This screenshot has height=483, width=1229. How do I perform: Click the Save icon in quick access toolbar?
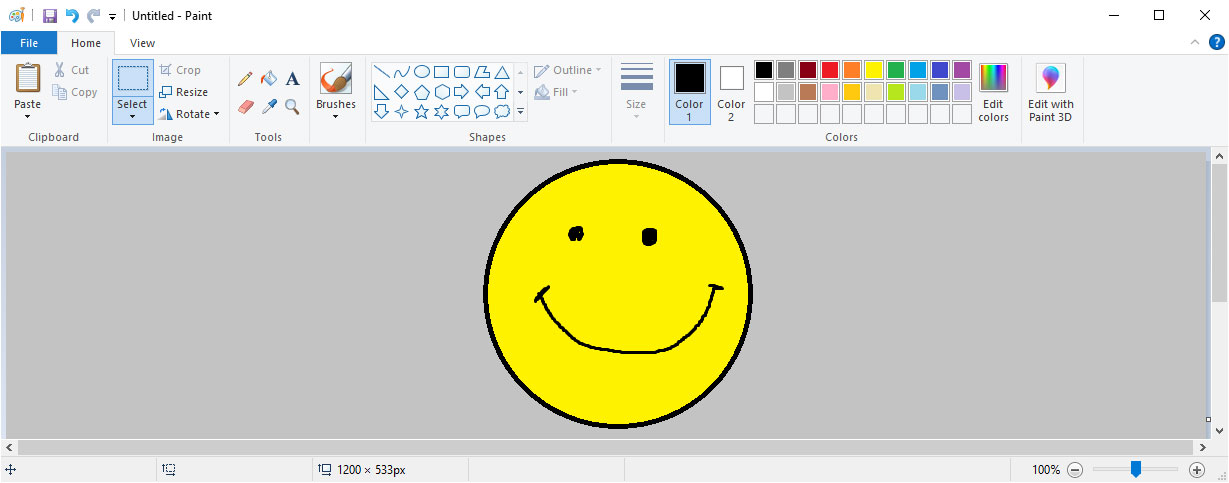(50, 16)
